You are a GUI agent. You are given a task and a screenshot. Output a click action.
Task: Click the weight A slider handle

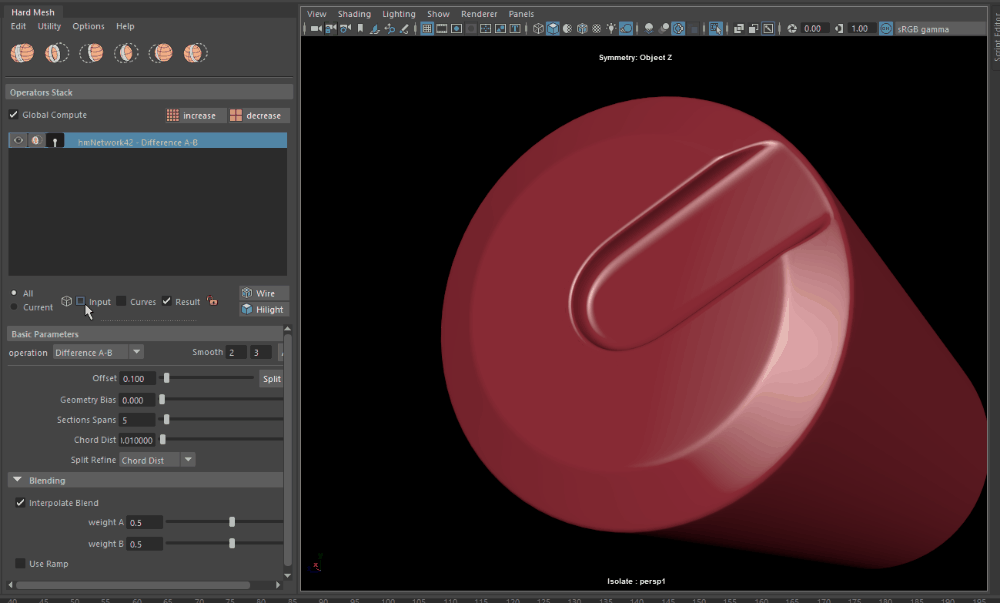click(232, 522)
